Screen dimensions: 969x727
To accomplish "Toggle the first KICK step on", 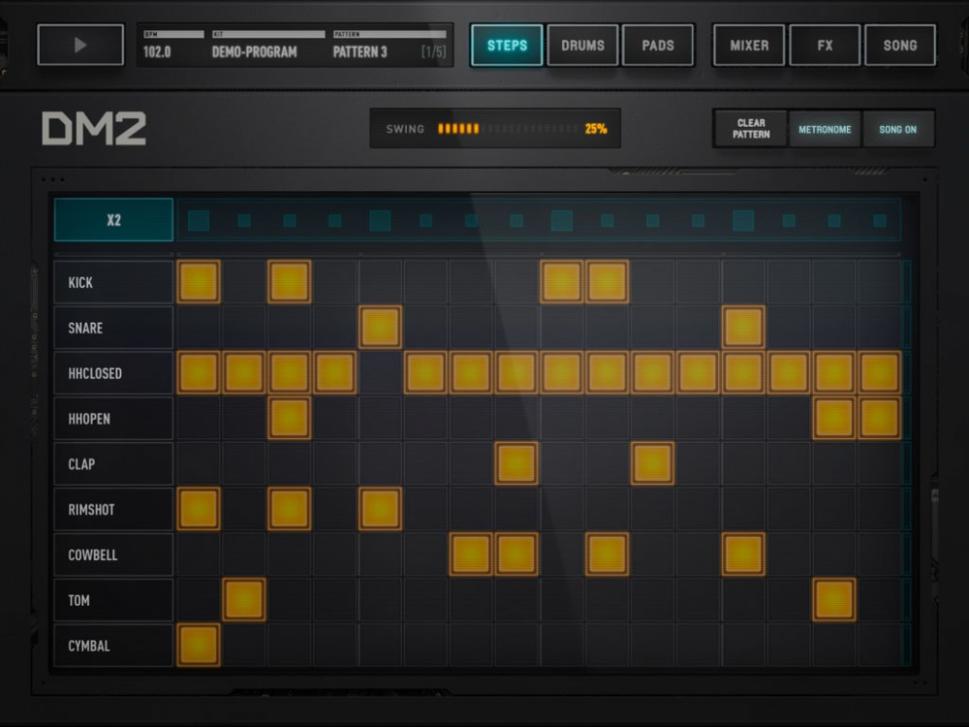I will click(x=201, y=283).
